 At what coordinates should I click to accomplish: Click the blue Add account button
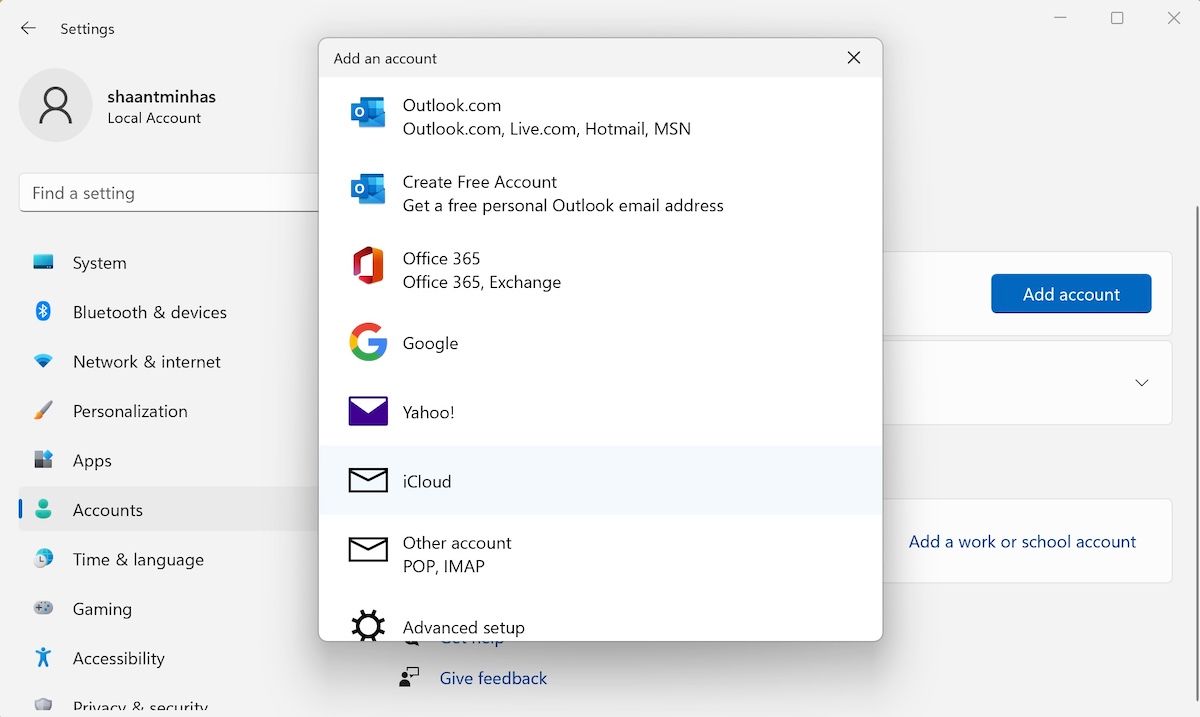click(1071, 294)
